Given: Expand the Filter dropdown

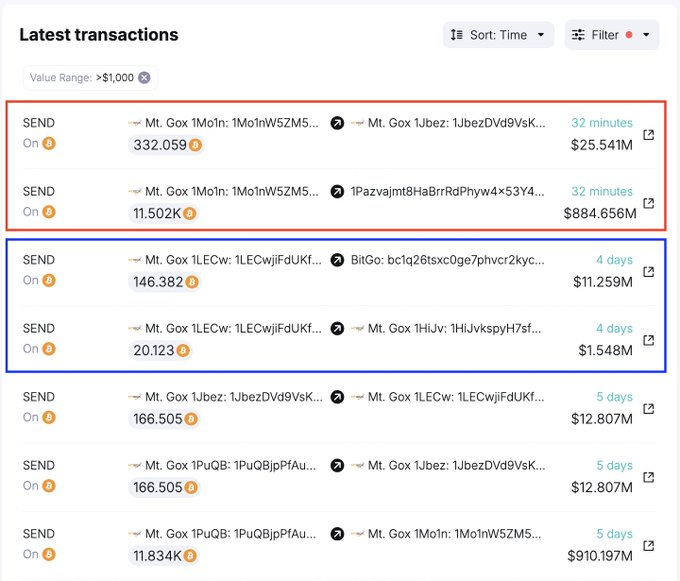Looking at the screenshot, I should [611, 35].
